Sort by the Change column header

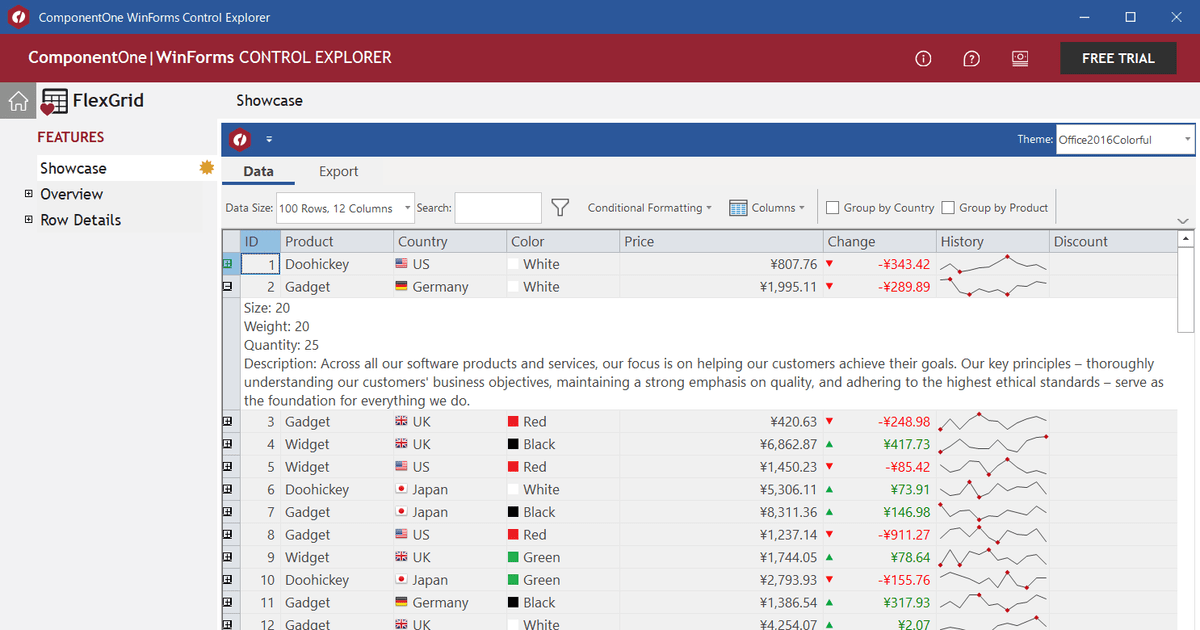(x=879, y=241)
